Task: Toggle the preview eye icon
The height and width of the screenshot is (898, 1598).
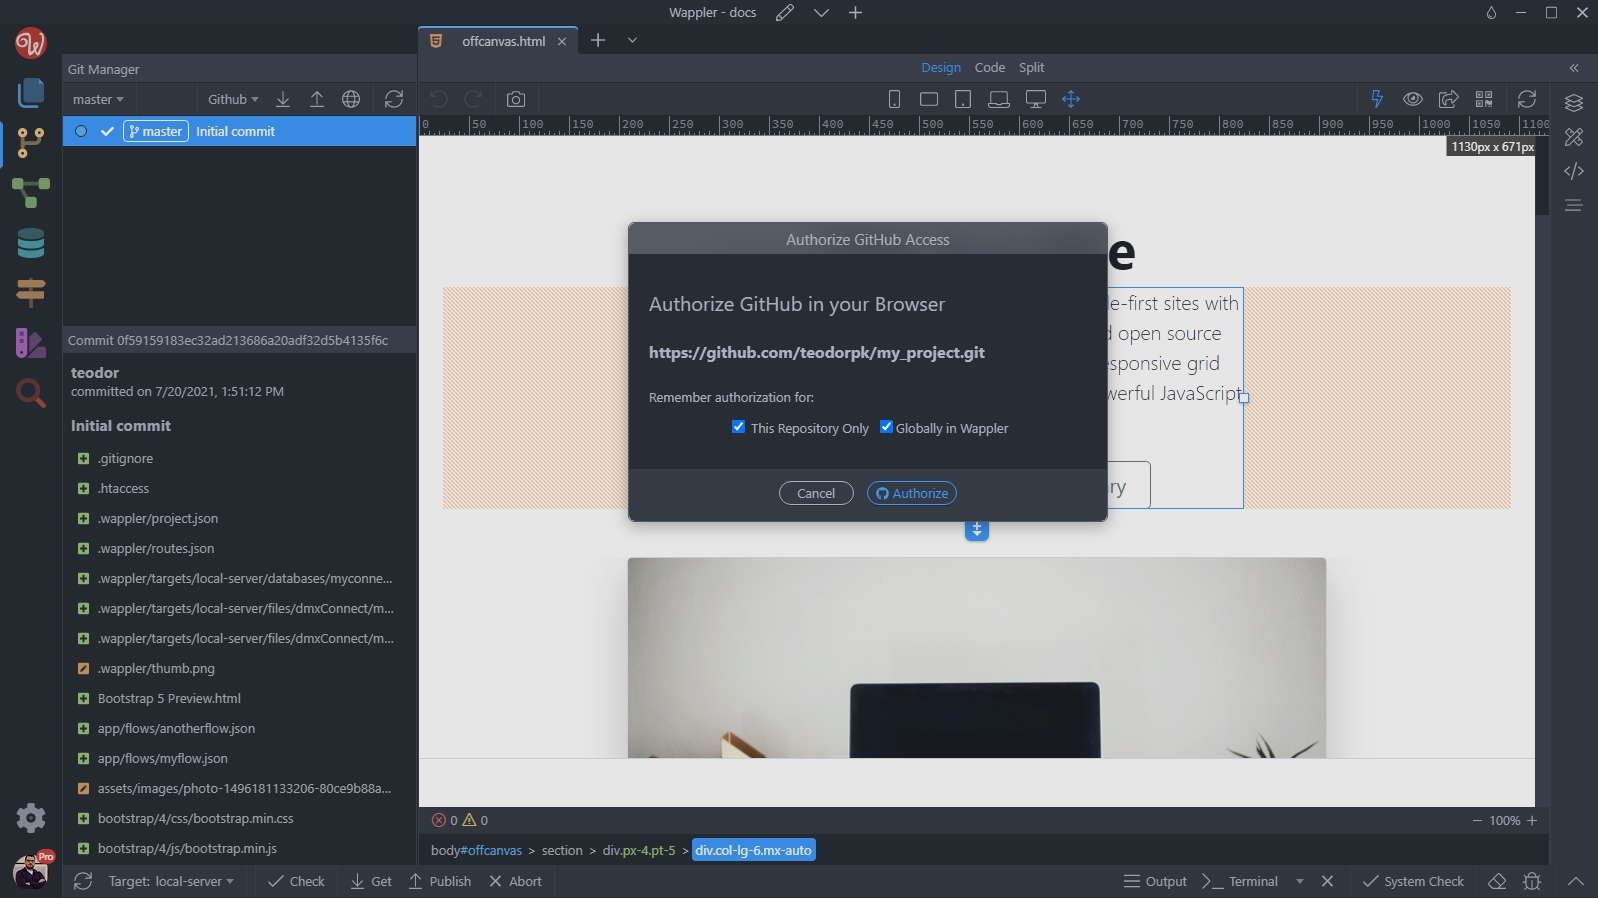Action: click(x=1413, y=99)
